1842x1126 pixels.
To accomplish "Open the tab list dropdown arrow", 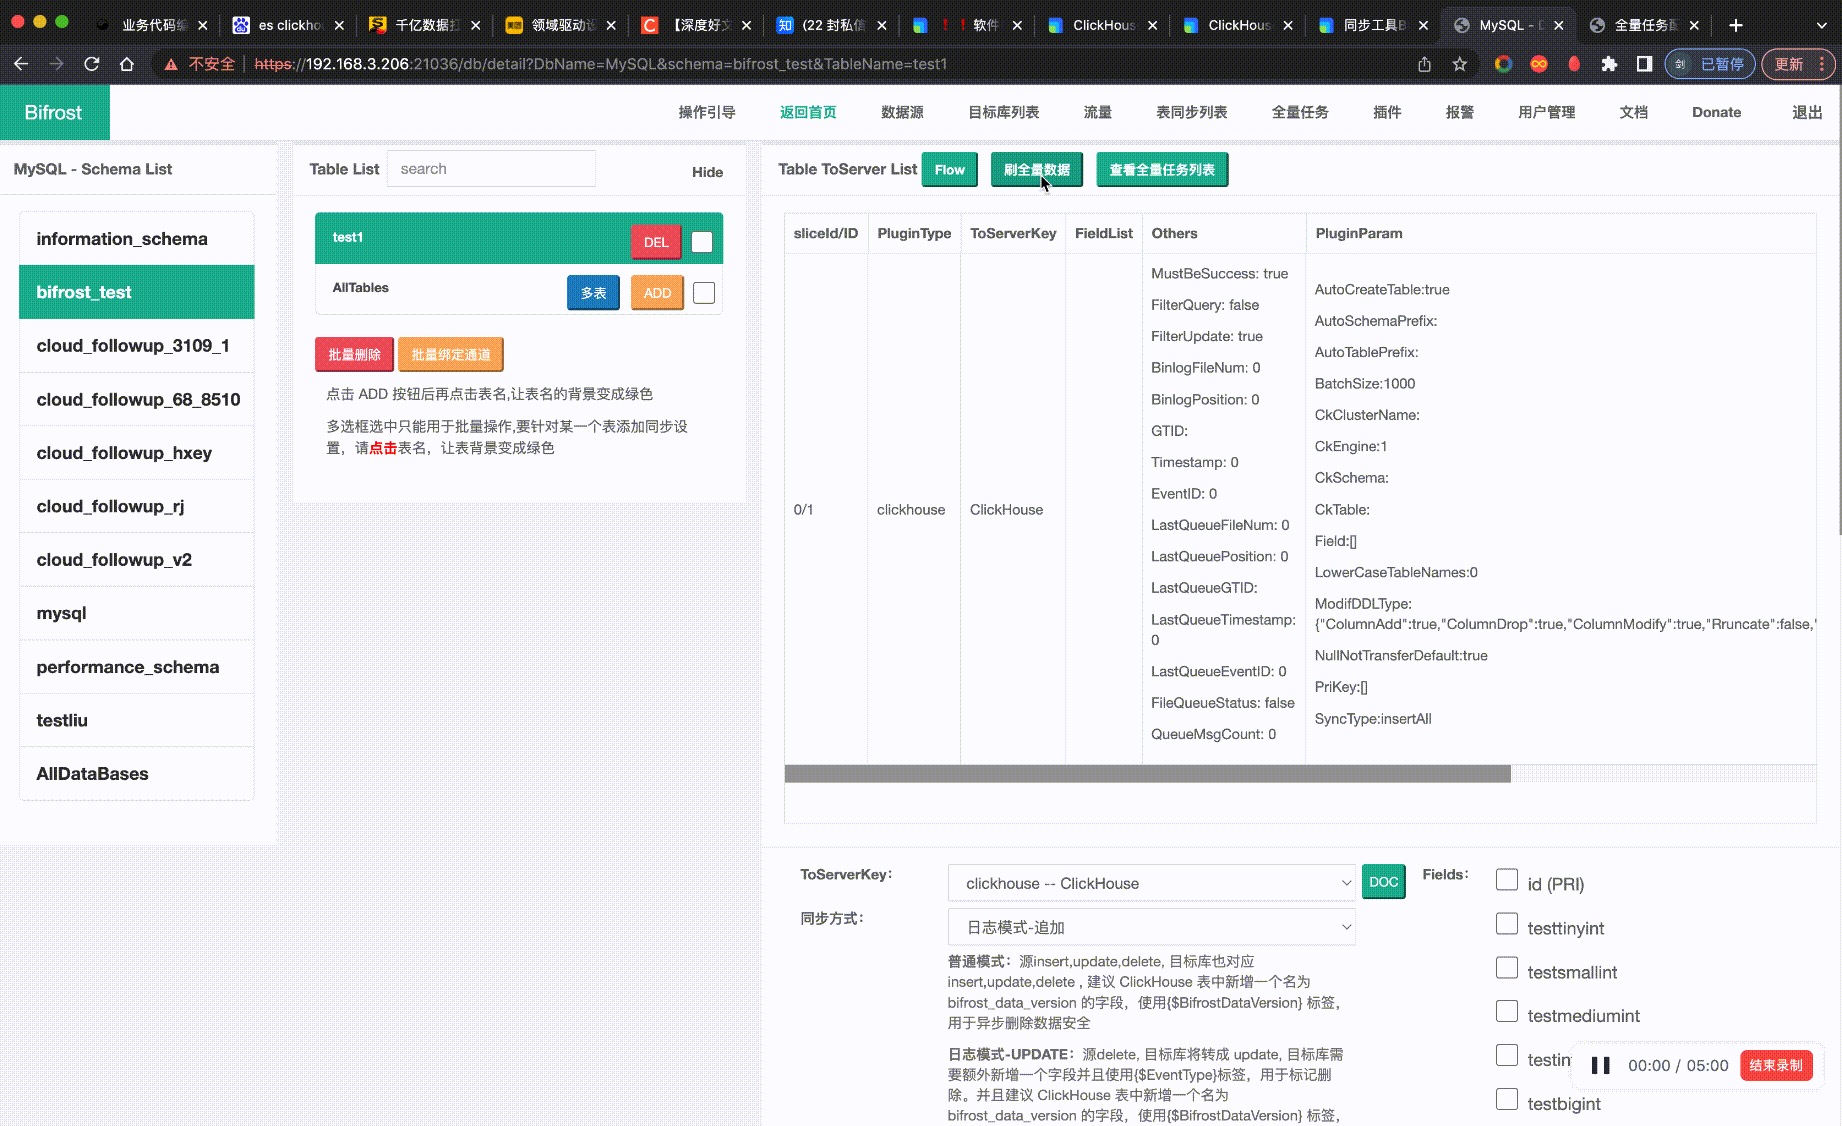I will click(x=1821, y=25).
